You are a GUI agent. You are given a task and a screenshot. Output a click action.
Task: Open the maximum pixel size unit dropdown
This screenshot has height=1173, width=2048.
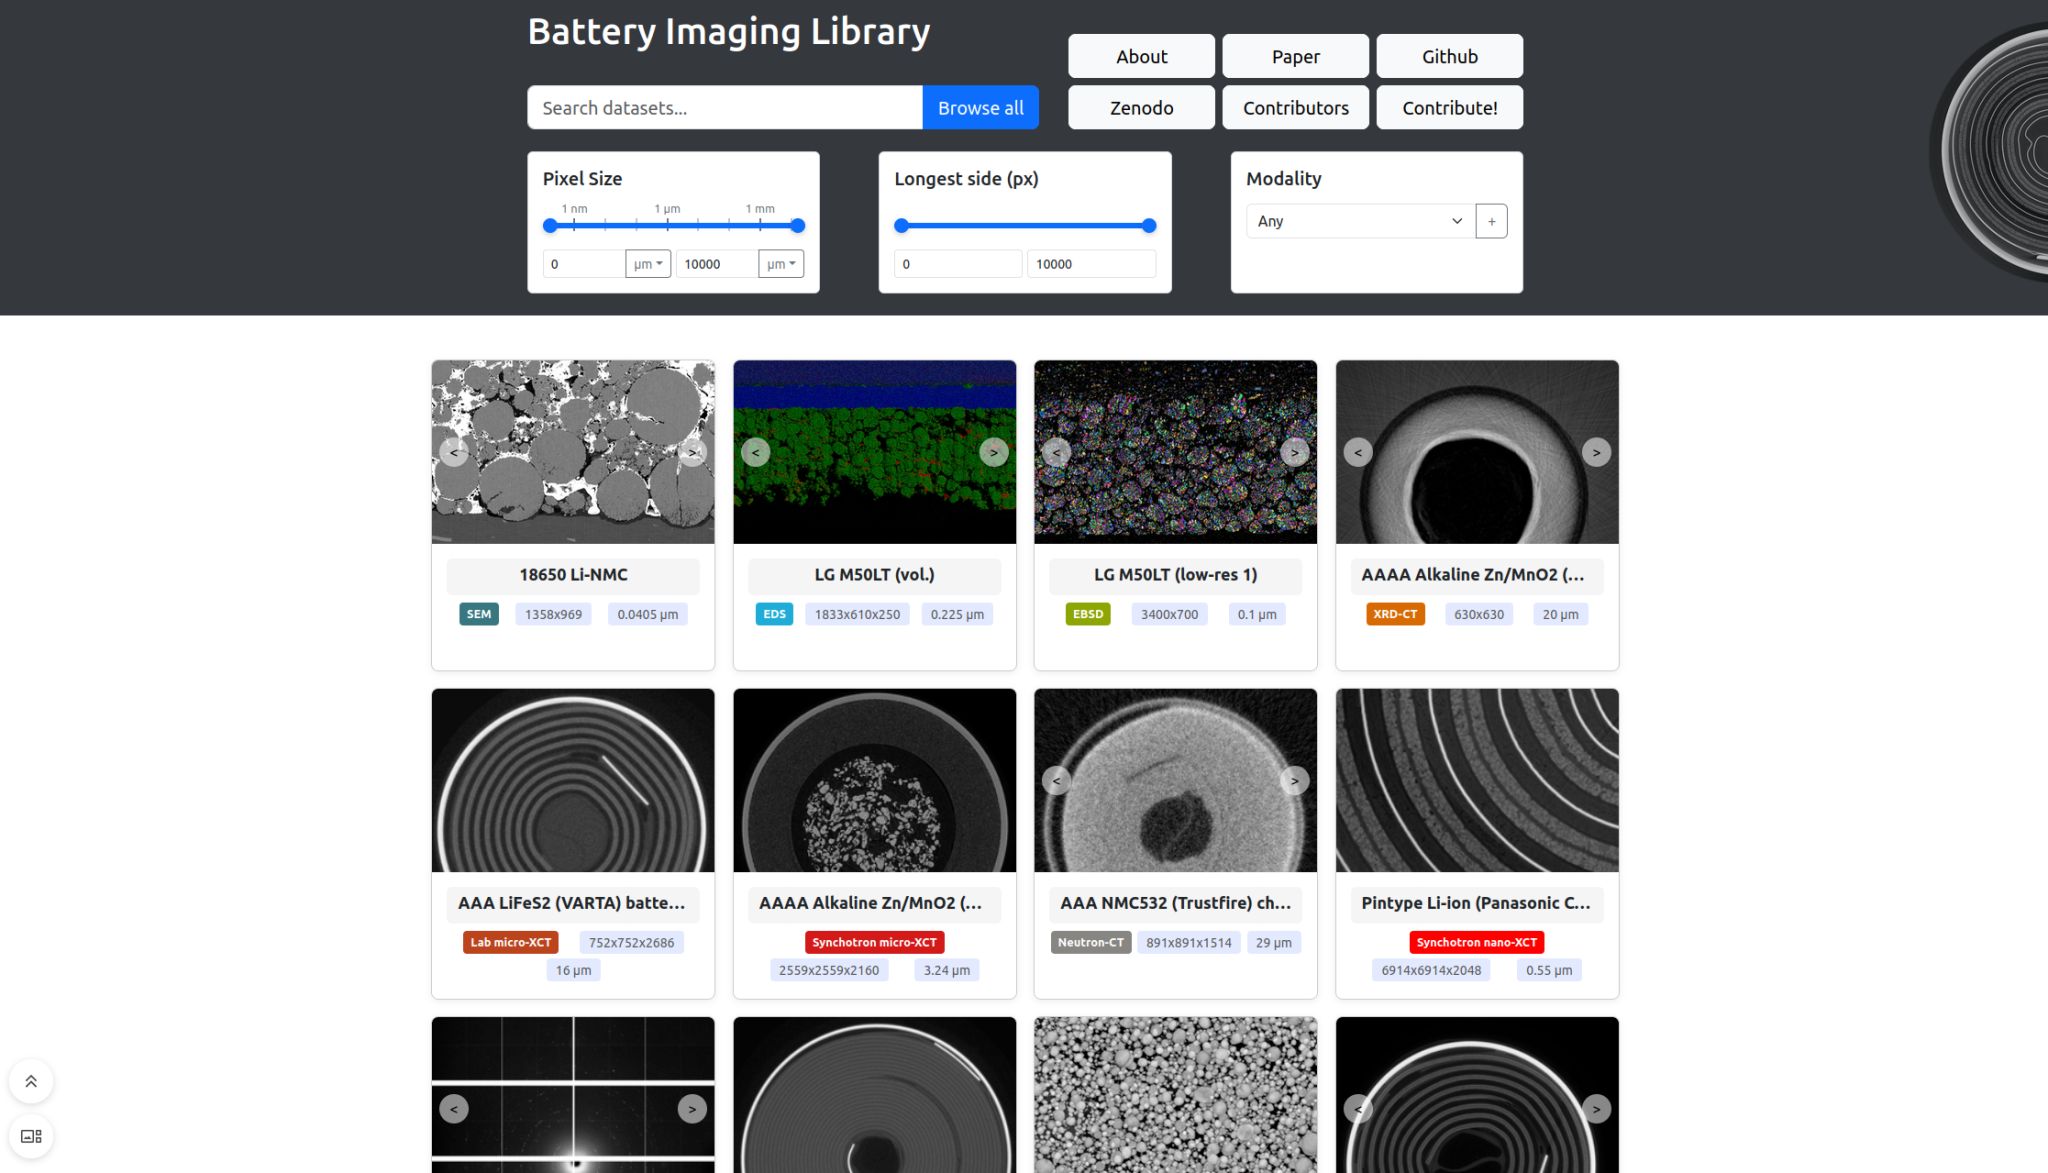781,264
